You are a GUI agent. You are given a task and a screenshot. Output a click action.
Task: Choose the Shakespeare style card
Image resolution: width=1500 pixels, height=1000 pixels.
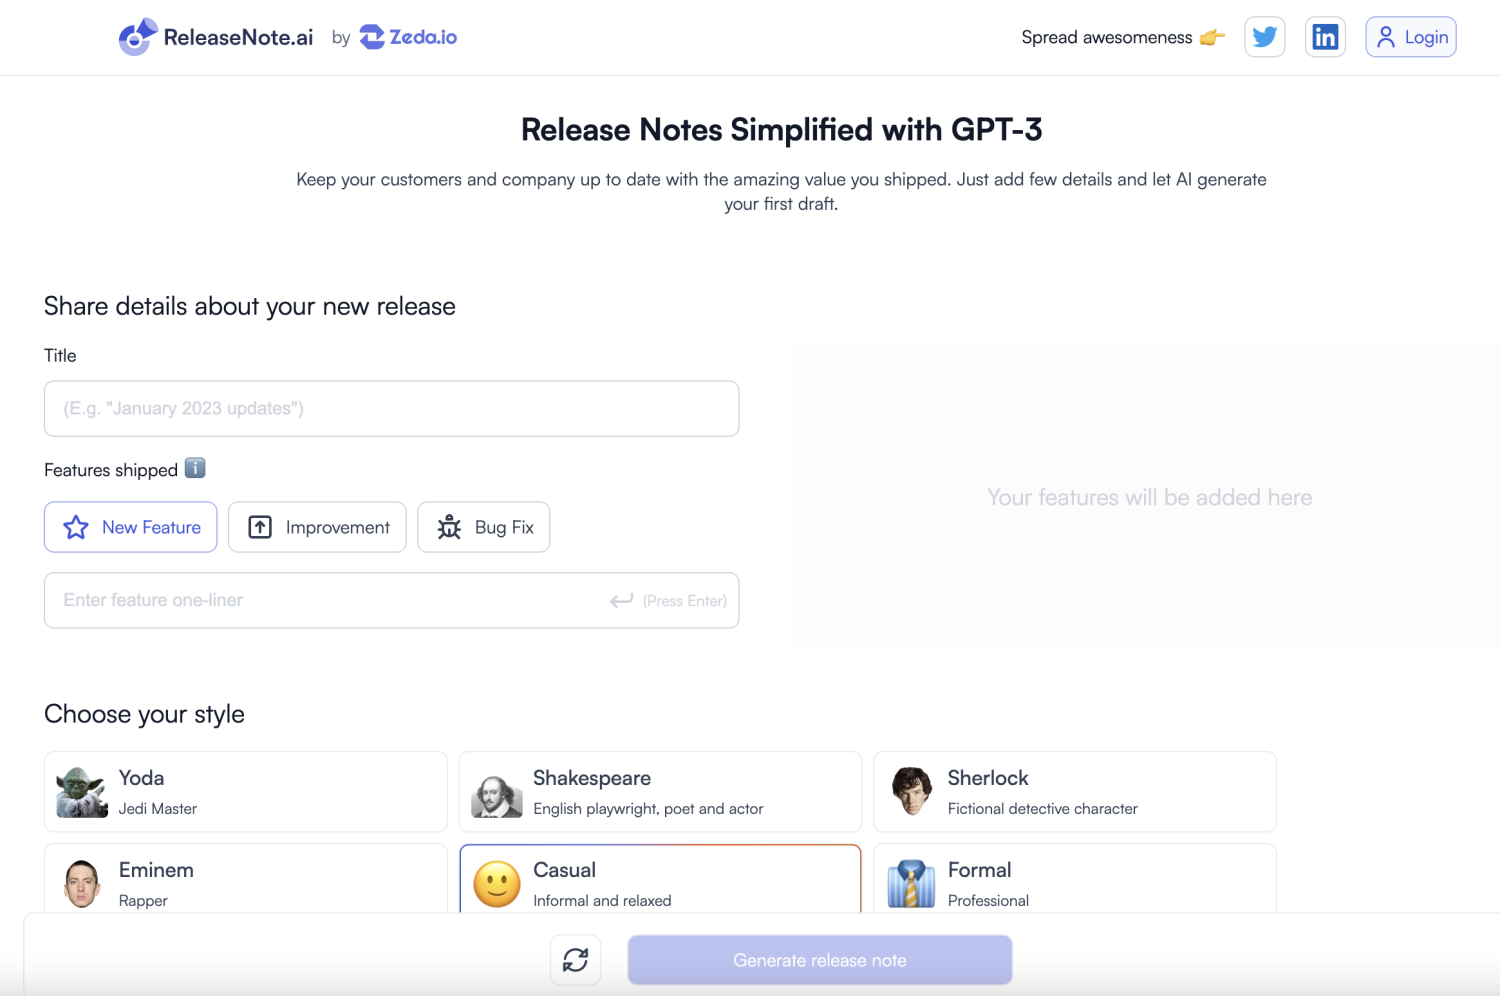(x=660, y=791)
